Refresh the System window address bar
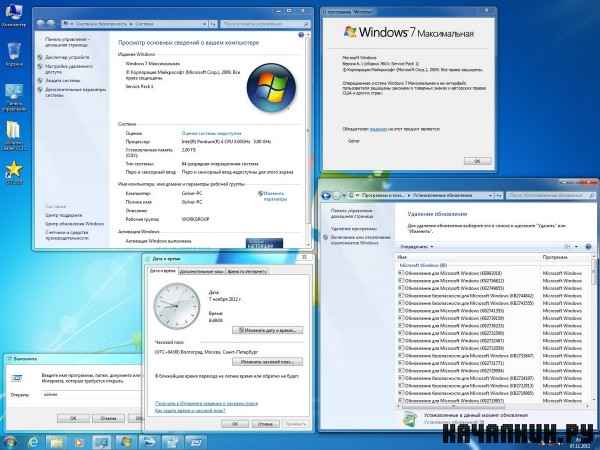The height and width of the screenshot is (450, 600). click(213, 24)
